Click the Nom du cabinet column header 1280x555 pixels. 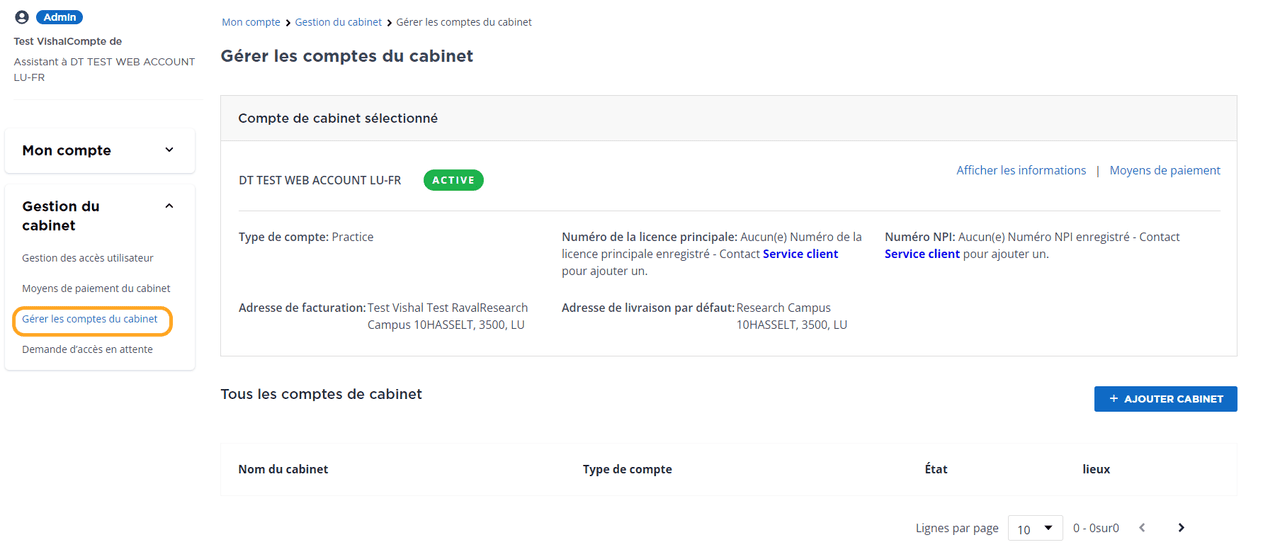283,469
